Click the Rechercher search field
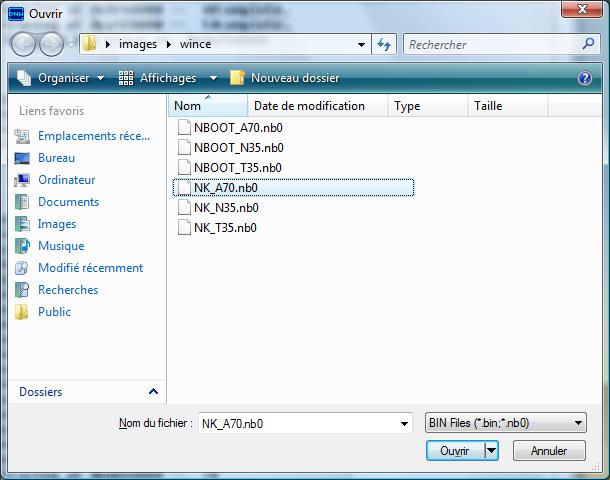This screenshot has height=480, width=610. tap(490, 45)
